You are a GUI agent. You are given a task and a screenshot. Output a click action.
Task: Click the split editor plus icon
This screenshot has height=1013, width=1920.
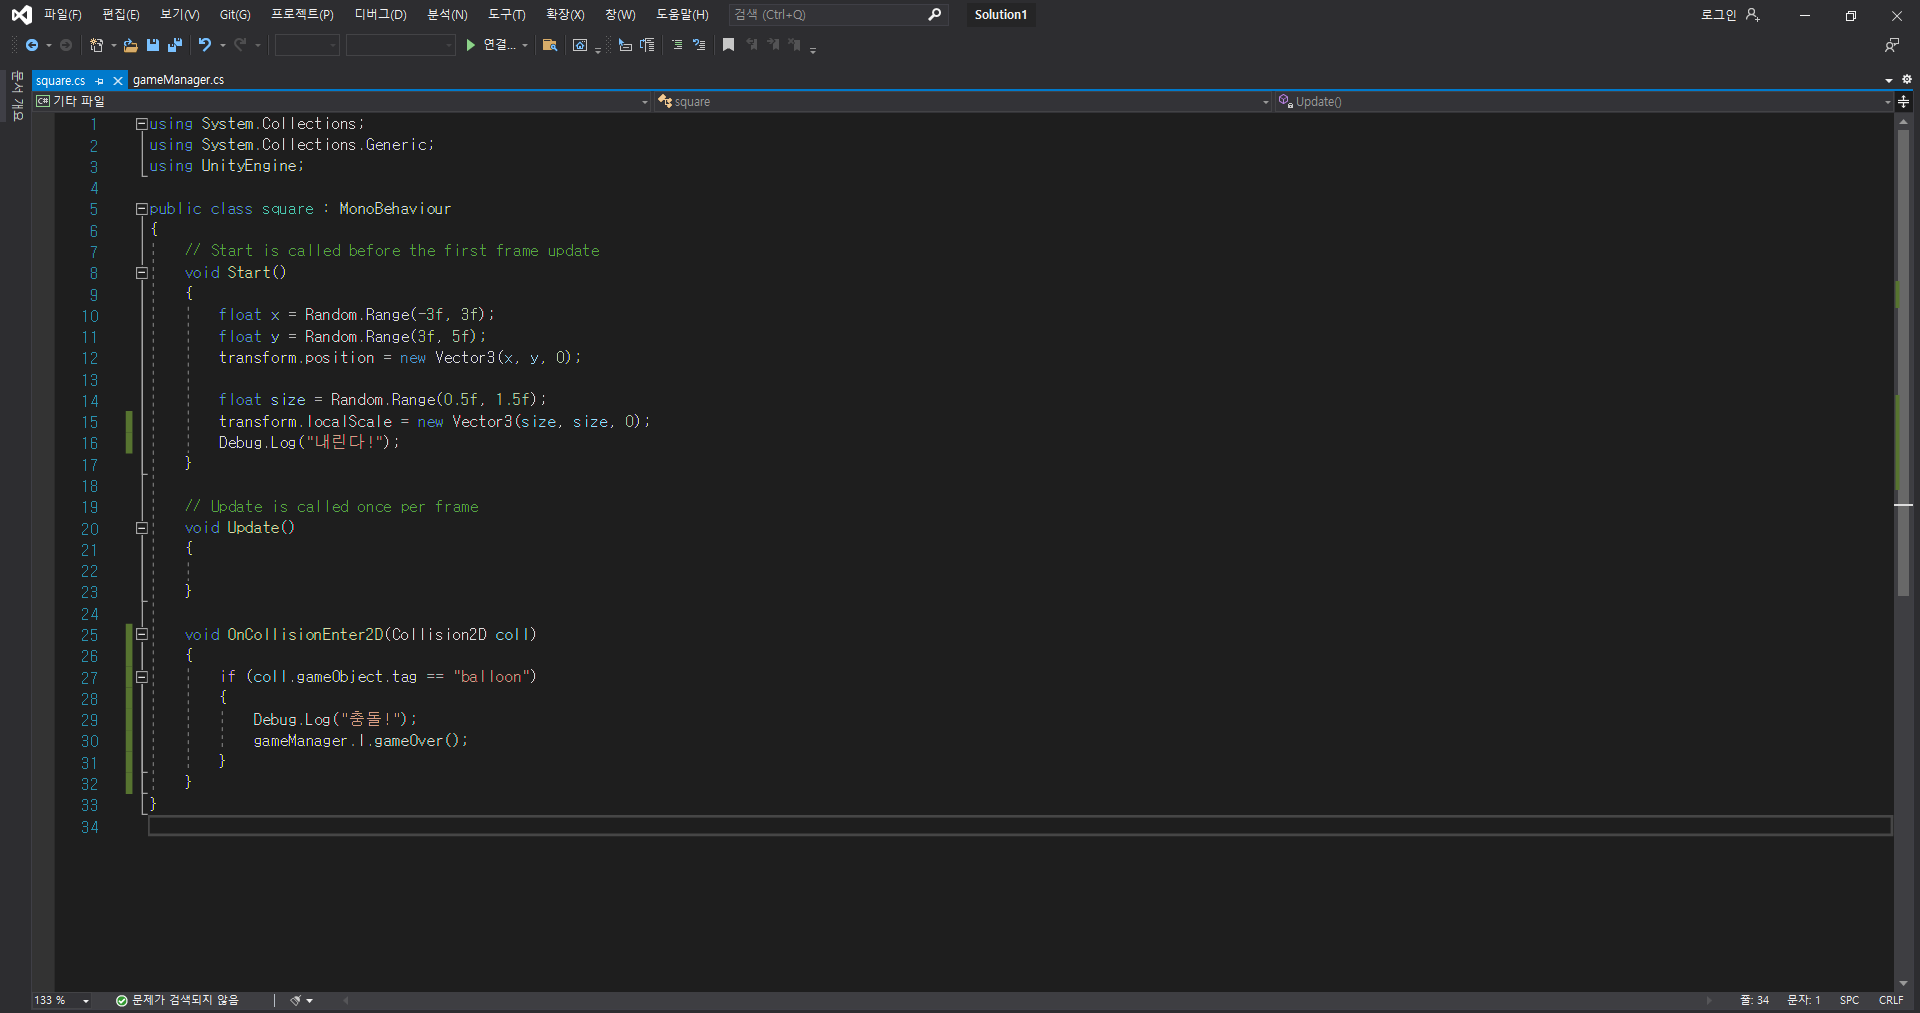[1903, 101]
